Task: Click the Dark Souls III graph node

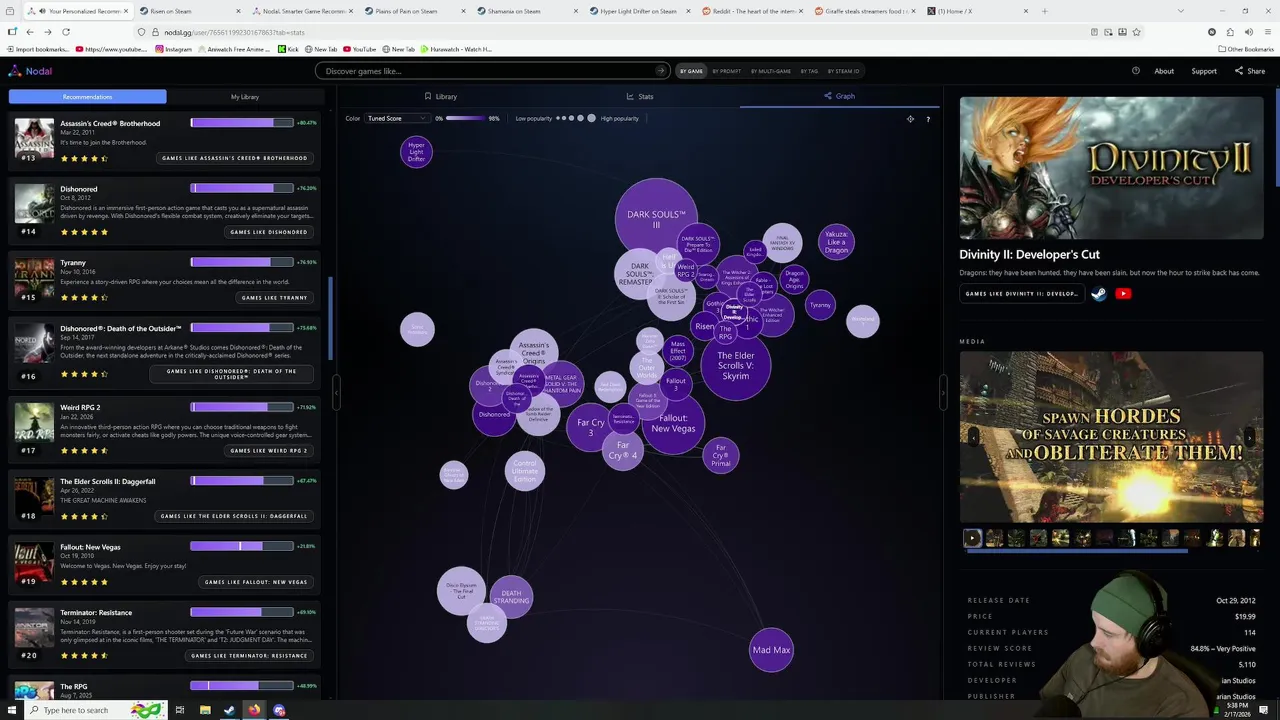Action: tap(656, 219)
